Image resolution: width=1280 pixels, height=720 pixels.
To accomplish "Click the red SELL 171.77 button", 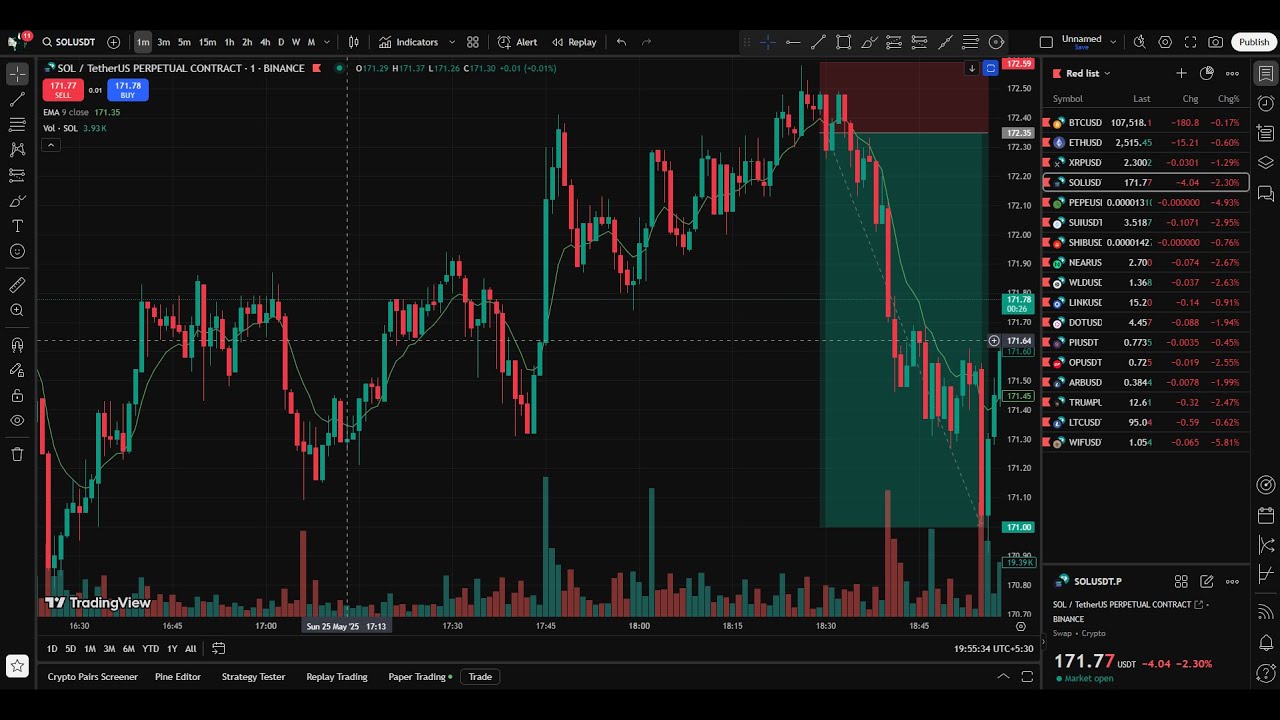I will pyautogui.click(x=63, y=90).
